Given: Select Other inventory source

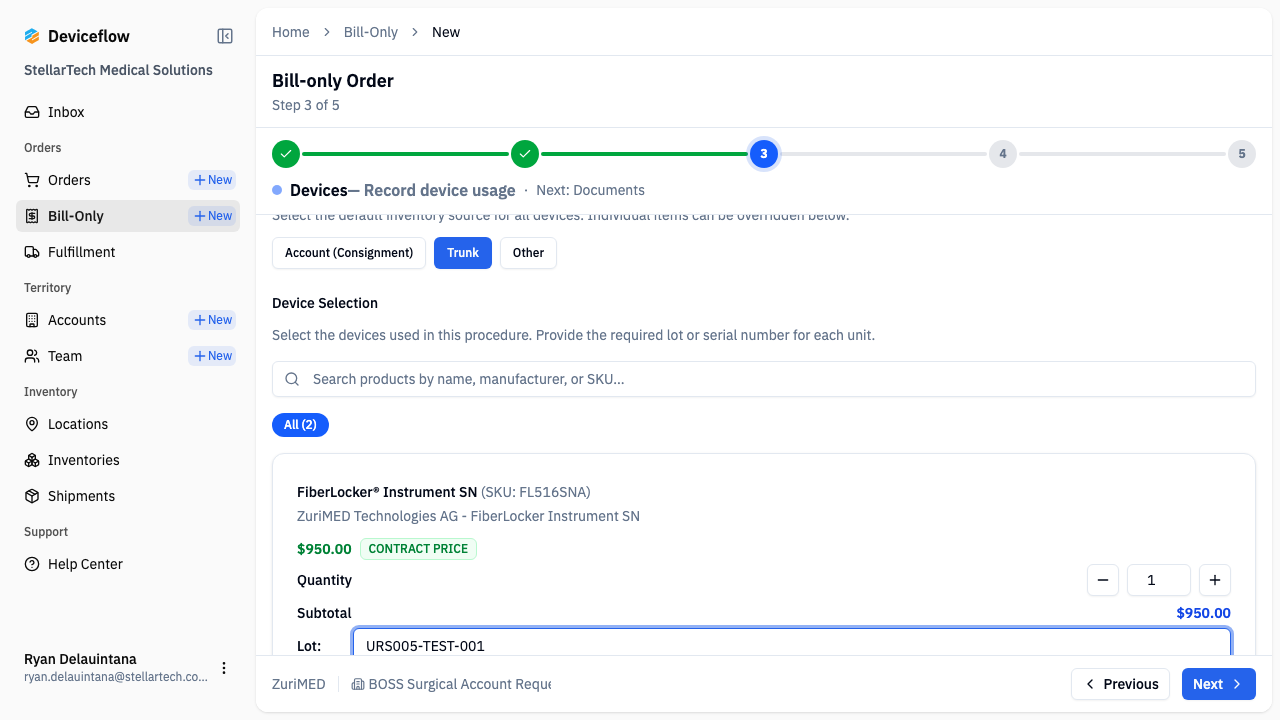Looking at the screenshot, I should pos(528,253).
